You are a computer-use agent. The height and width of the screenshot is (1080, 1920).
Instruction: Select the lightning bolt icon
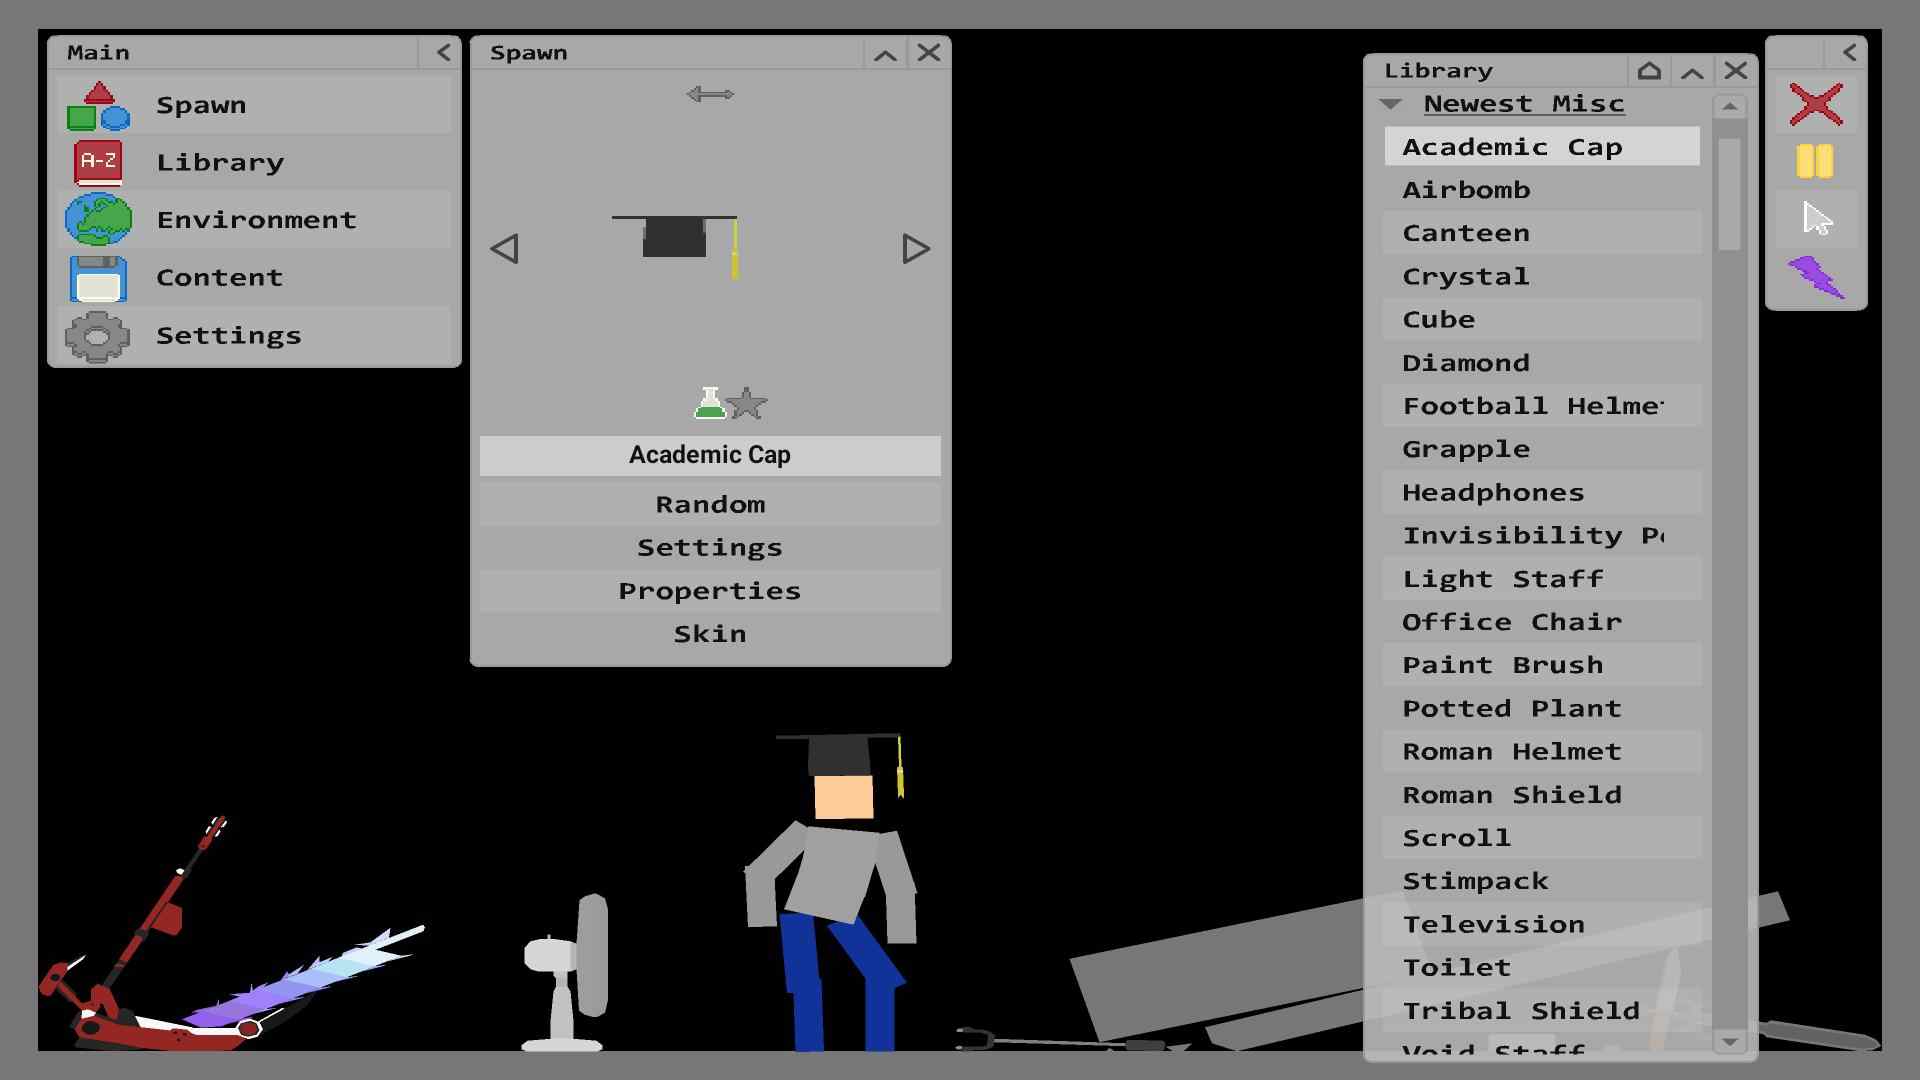tap(1815, 276)
